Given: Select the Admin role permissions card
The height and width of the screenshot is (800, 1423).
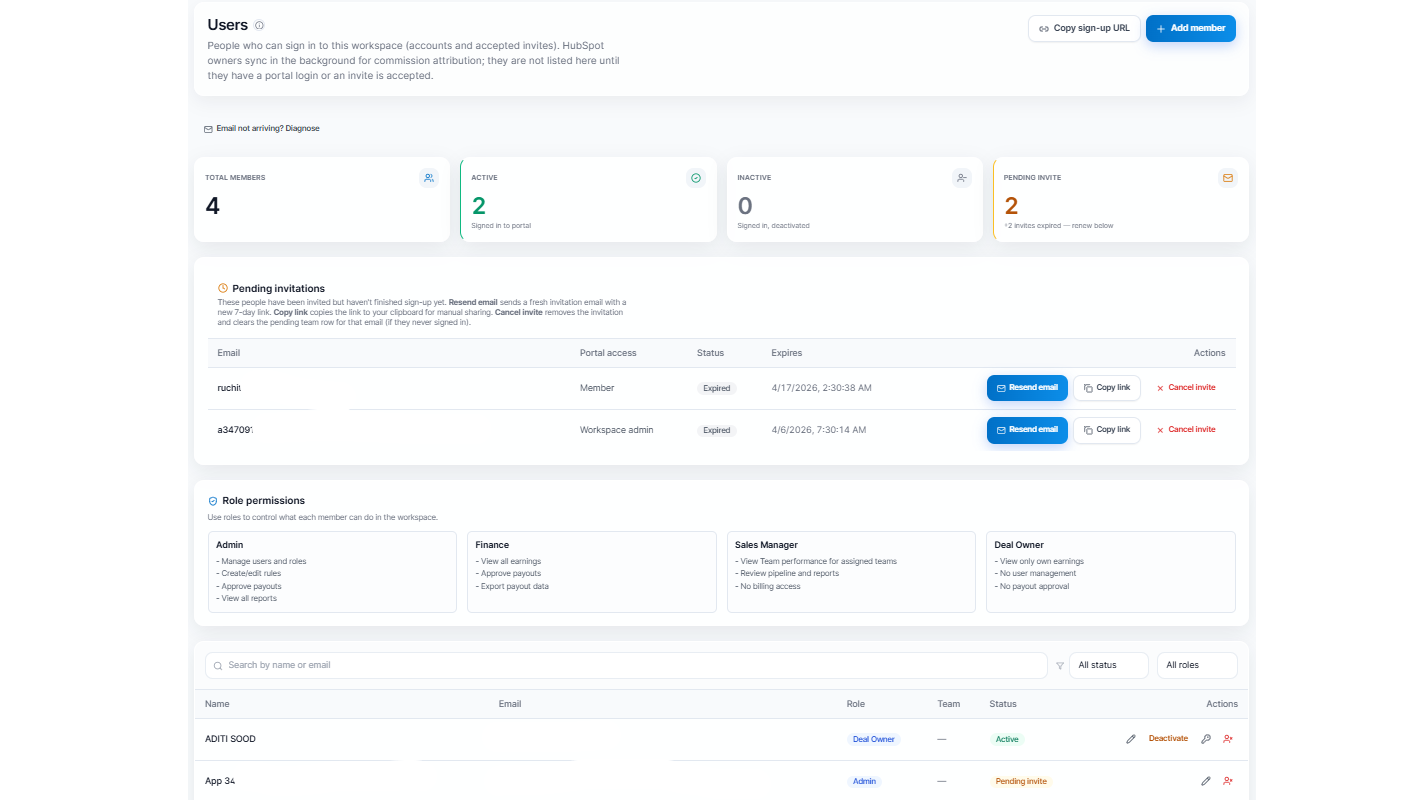Looking at the screenshot, I should pos(332,572).
